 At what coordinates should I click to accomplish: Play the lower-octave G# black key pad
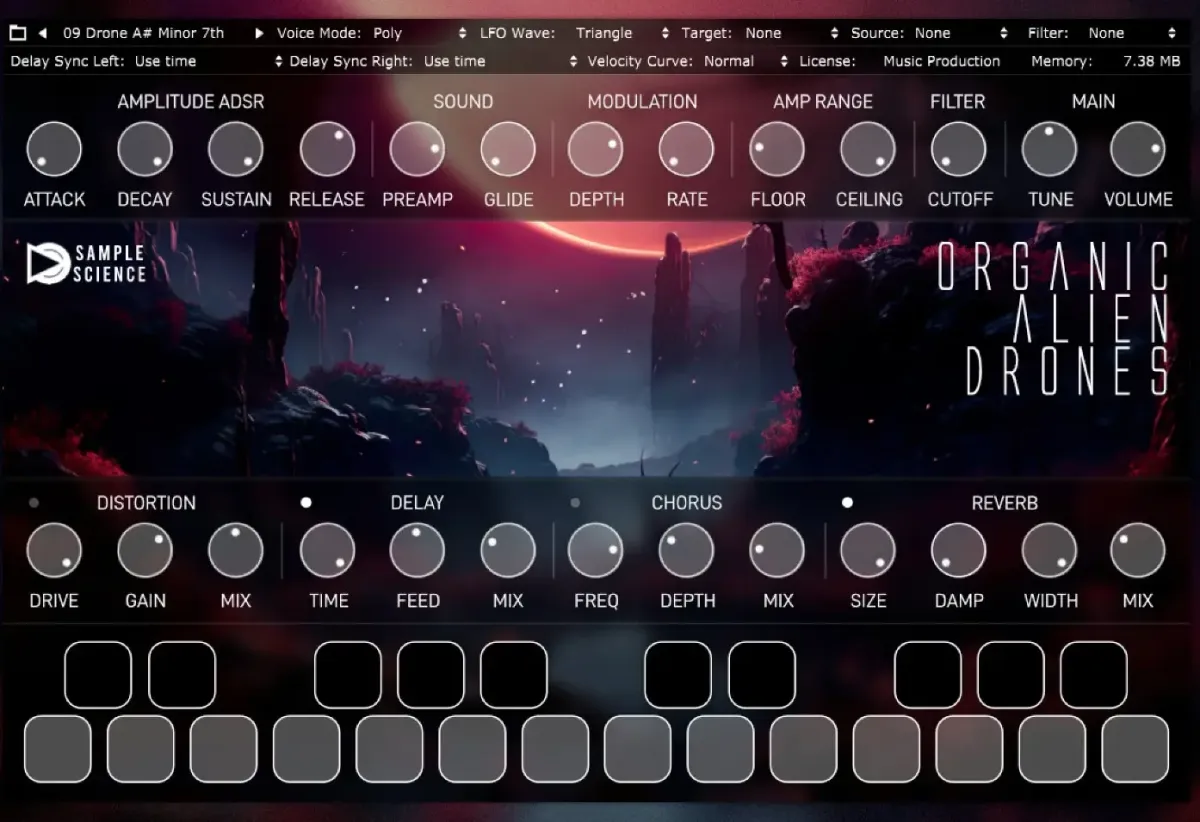431,675
